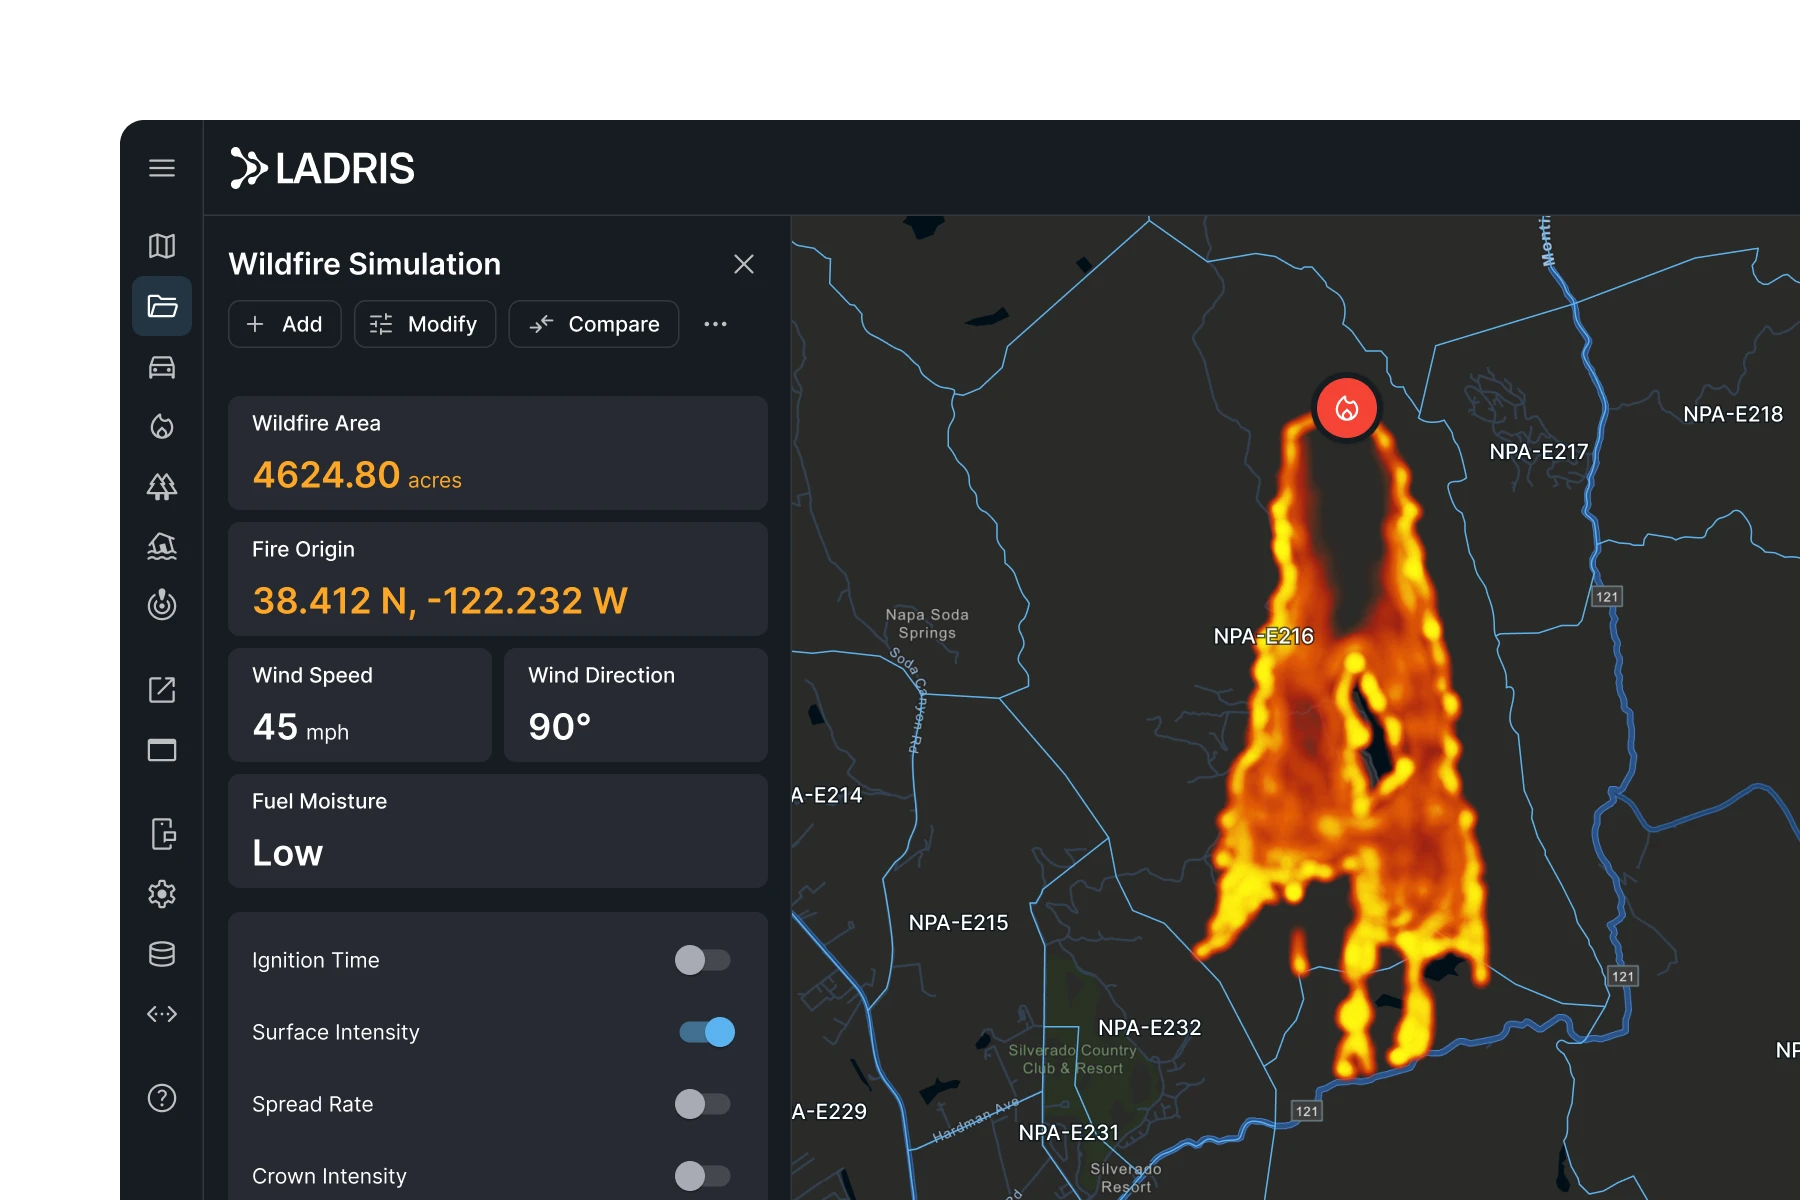
Task: Enable the Ignition Time toggle
Action: coord(703,960)
